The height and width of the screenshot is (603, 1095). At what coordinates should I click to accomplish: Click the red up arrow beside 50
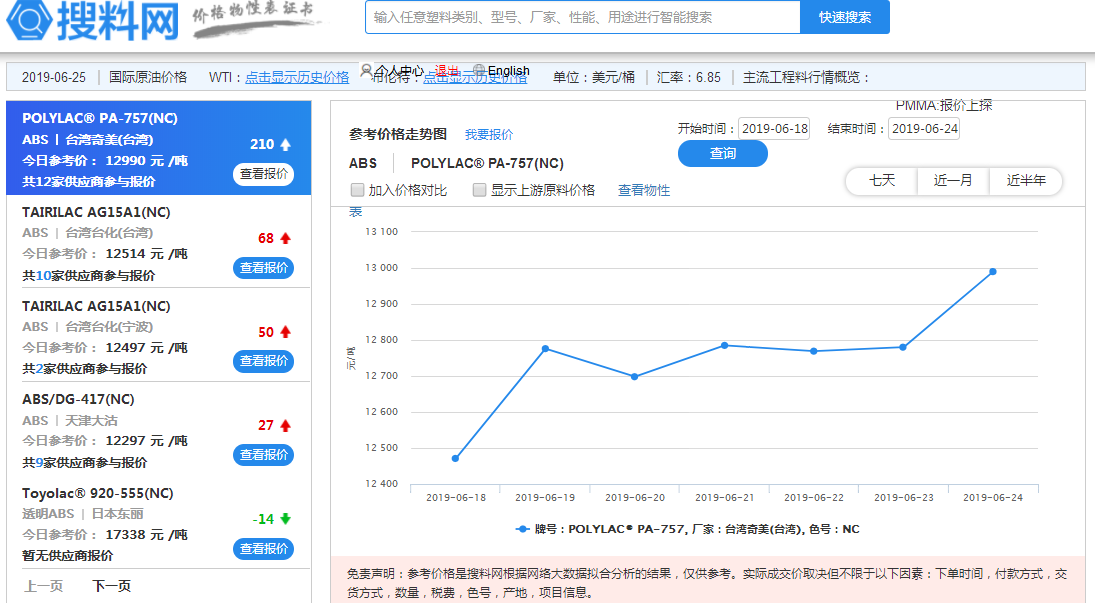(285, 332)
